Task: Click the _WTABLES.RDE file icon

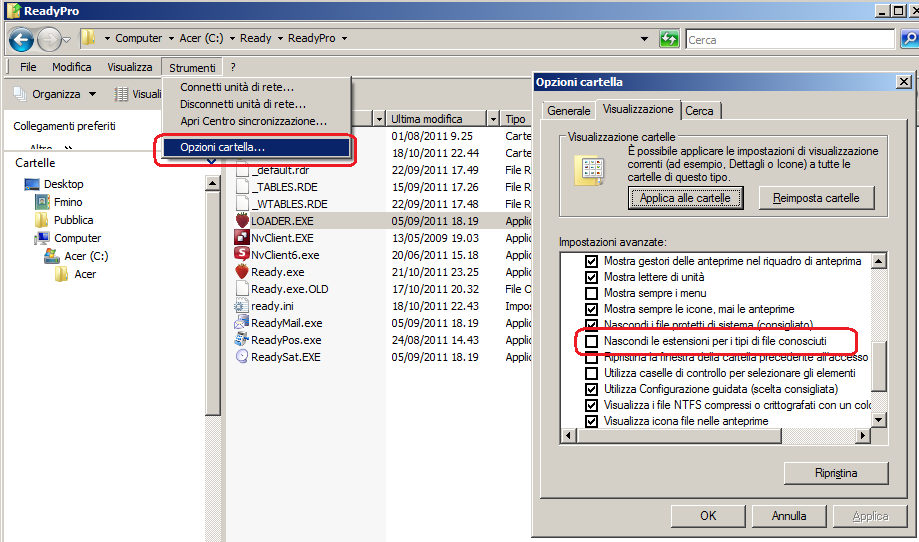Action: click(x=242, y=204)
